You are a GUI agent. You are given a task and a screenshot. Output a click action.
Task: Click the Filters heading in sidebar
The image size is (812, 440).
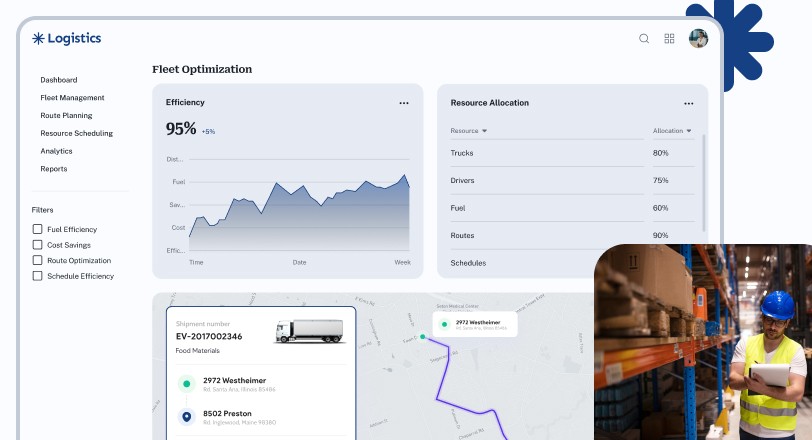[42, 210]
